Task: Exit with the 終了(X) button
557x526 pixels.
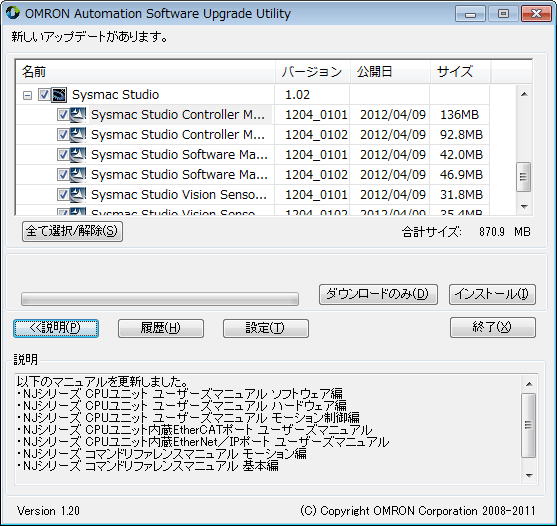Action: 493,327
